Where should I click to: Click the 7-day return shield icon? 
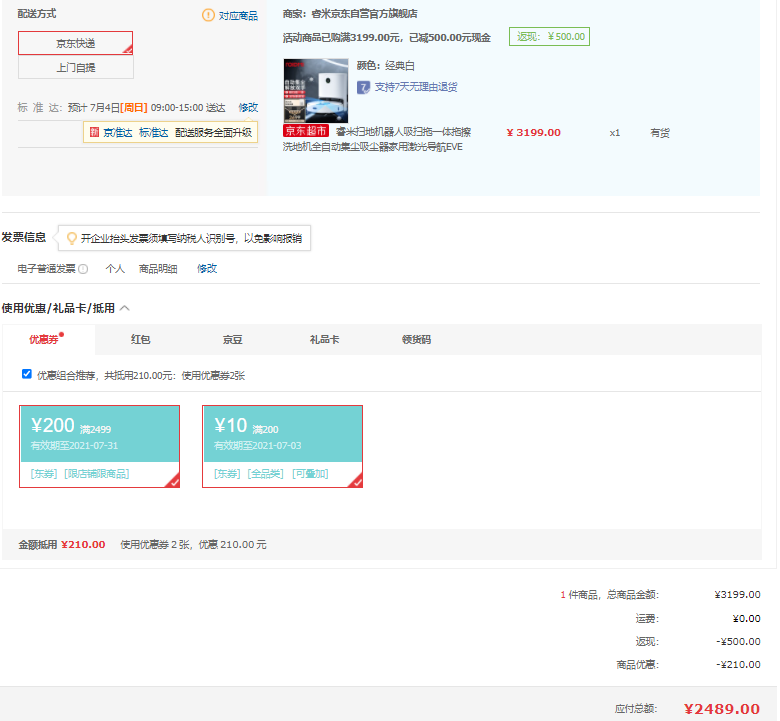point(363,88)
